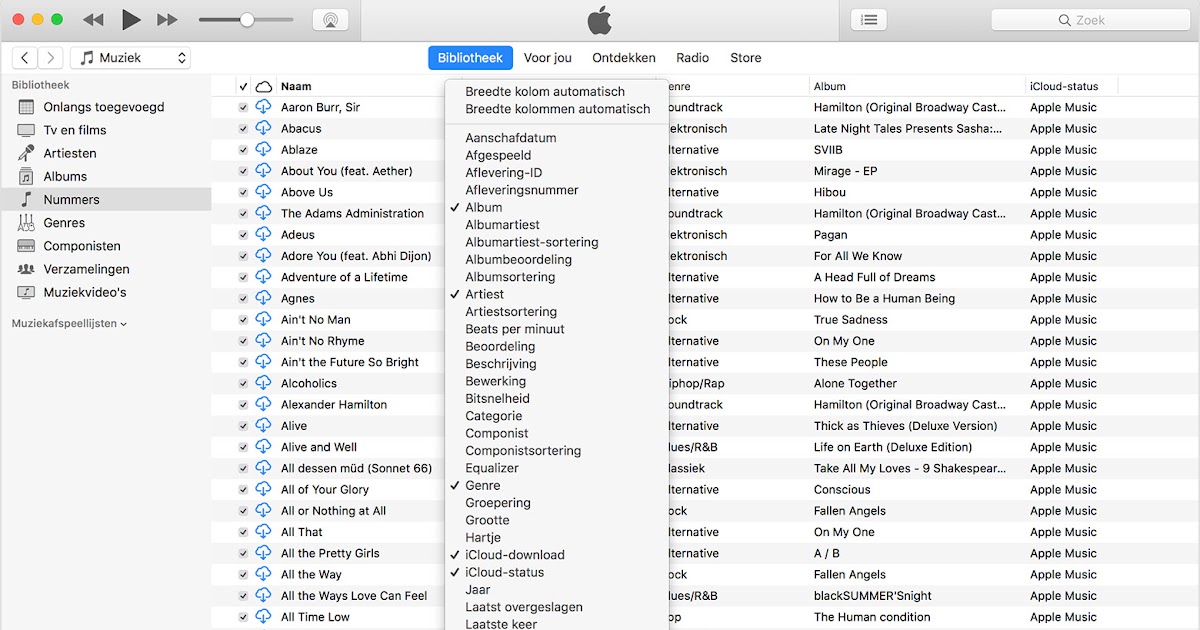This screenshot has height=630, width=1200.
Task: Open the Muziek media type dropdown
Action: 130,58
